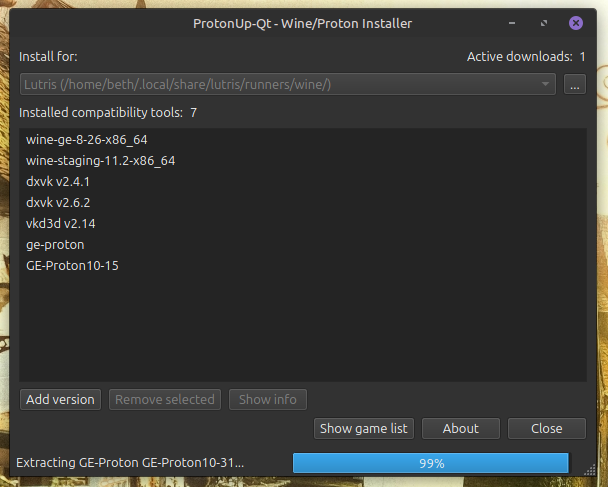Open the About dialog

(461, 428)
